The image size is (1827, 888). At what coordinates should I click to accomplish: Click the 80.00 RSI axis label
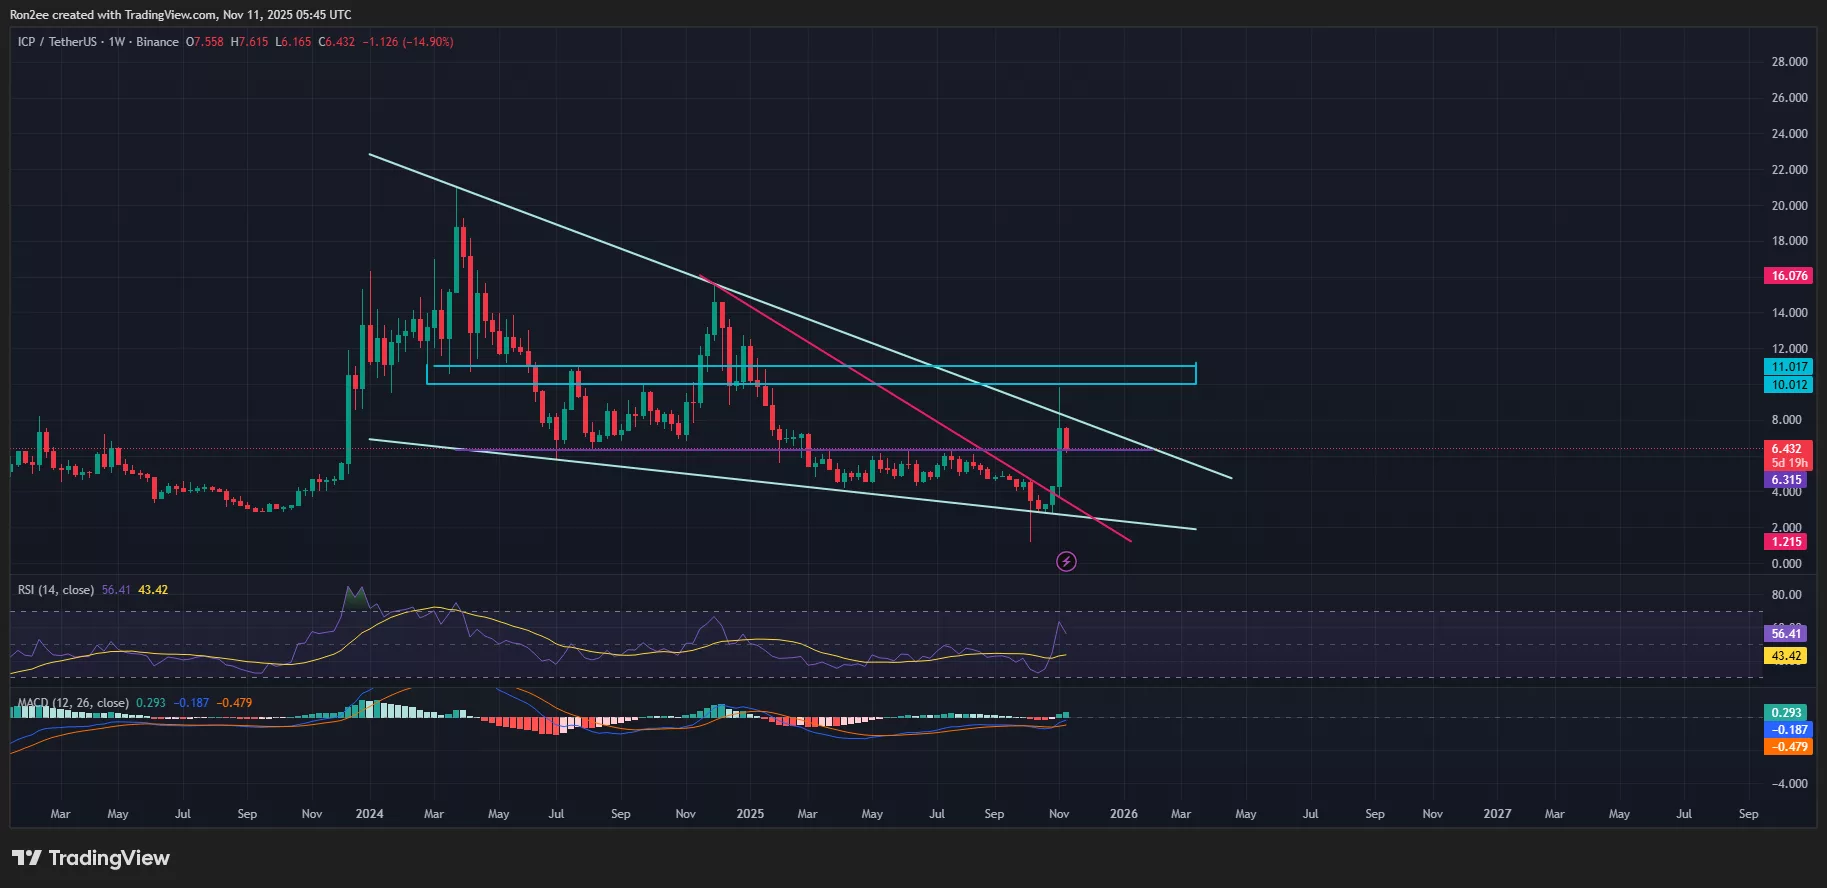[1786, 595]
